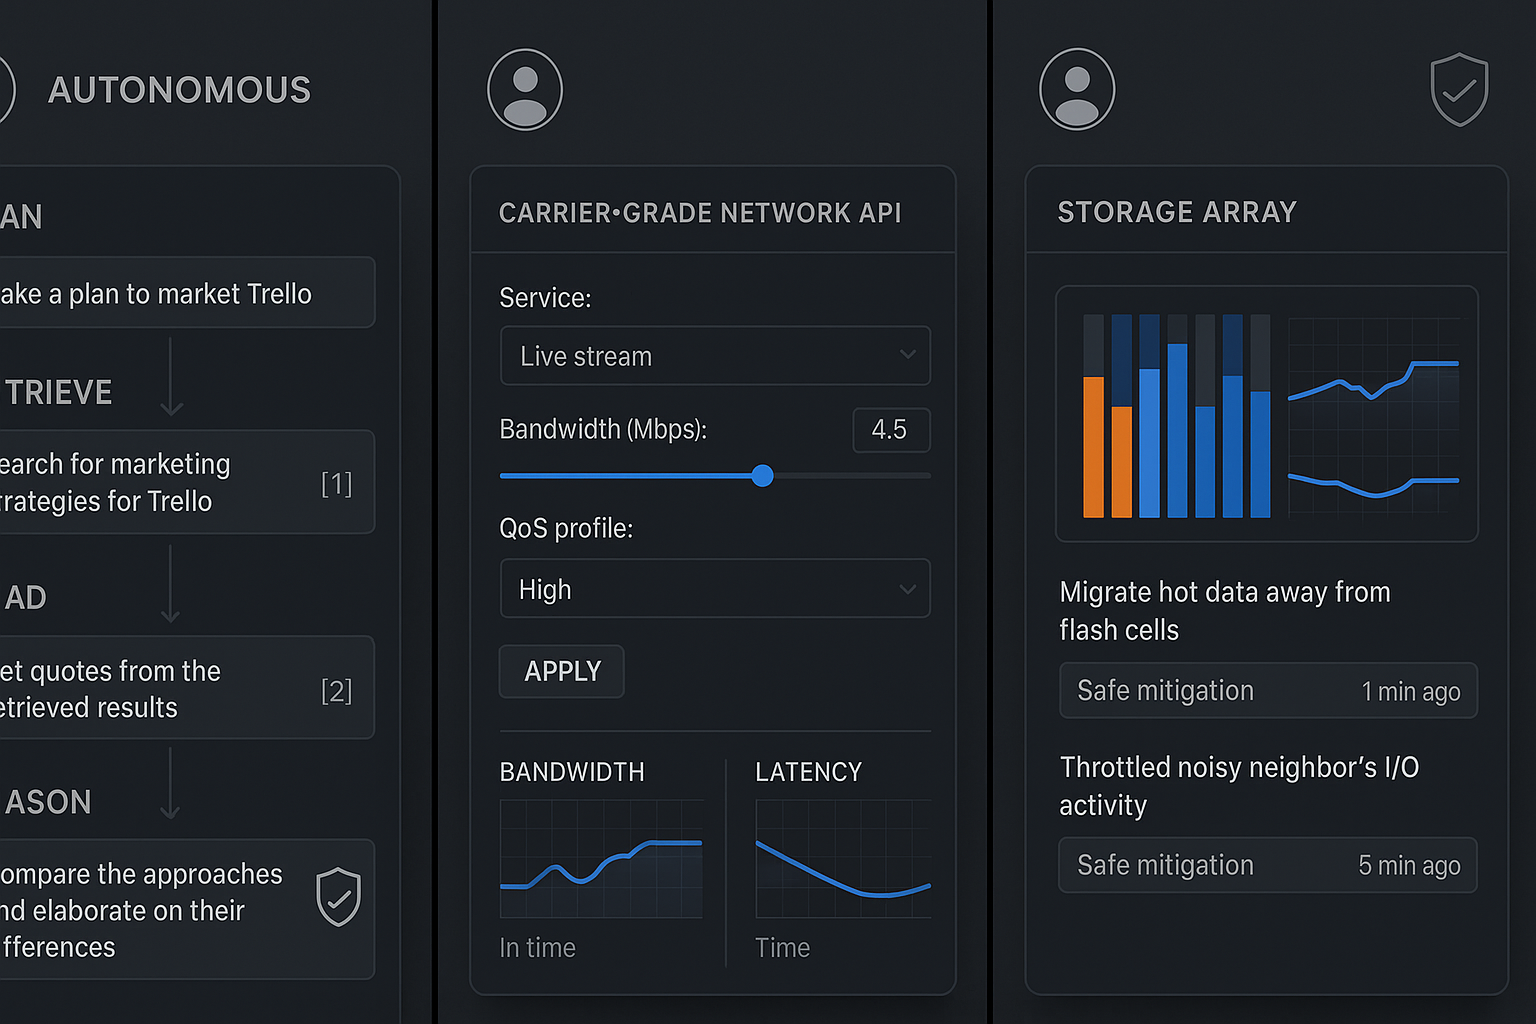Select the Safe mitigation entry from 5 min ago
The width and height of the screenshot is (1536, 1024).
tap(1267, 865)
